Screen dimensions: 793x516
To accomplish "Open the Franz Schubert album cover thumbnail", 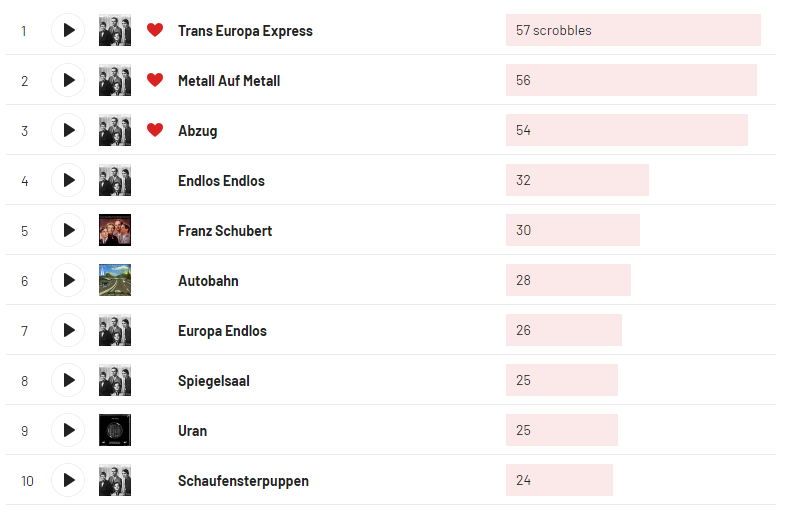I will click(115, 230).
